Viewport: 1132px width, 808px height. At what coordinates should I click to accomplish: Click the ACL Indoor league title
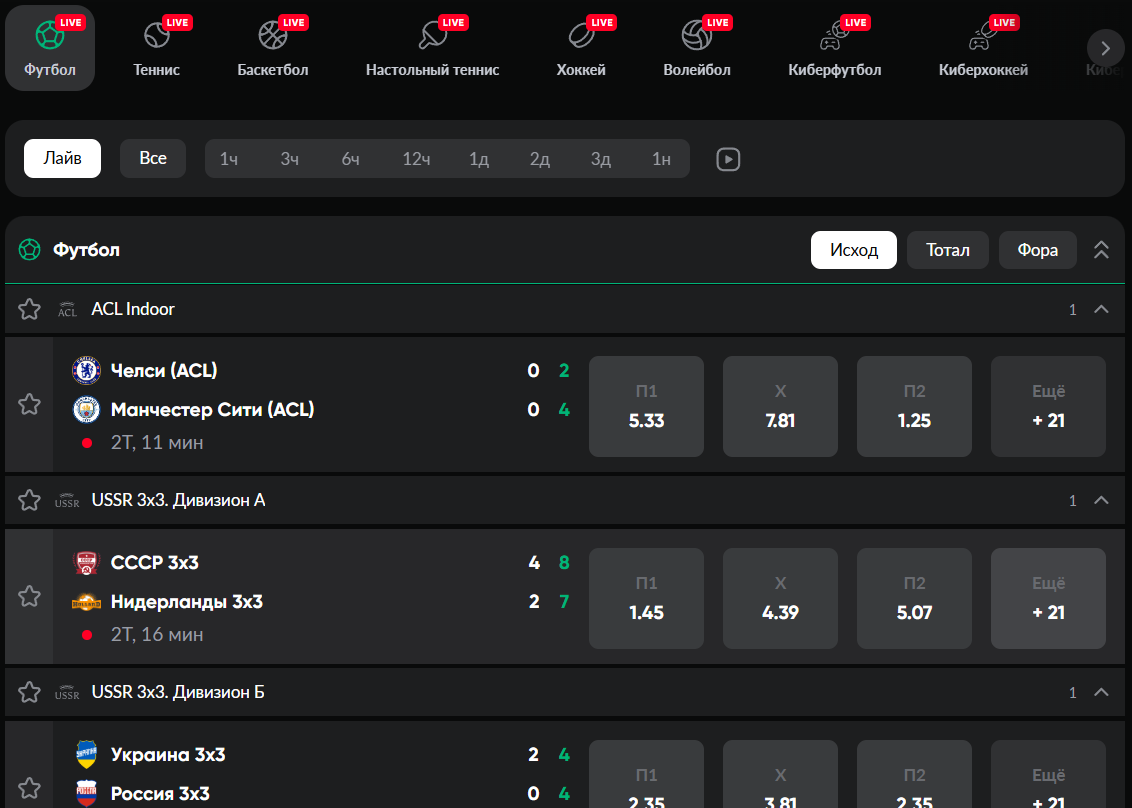pos(133,309)
